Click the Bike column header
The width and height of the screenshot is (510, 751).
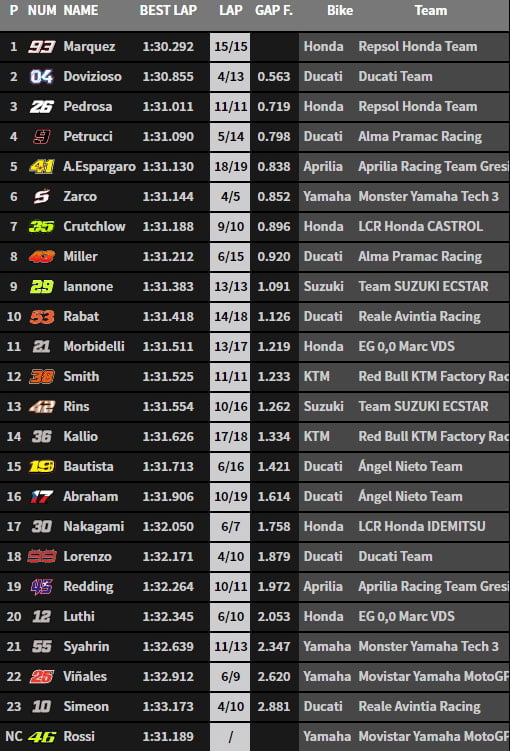pyautogui.click(x=340, y=11)
